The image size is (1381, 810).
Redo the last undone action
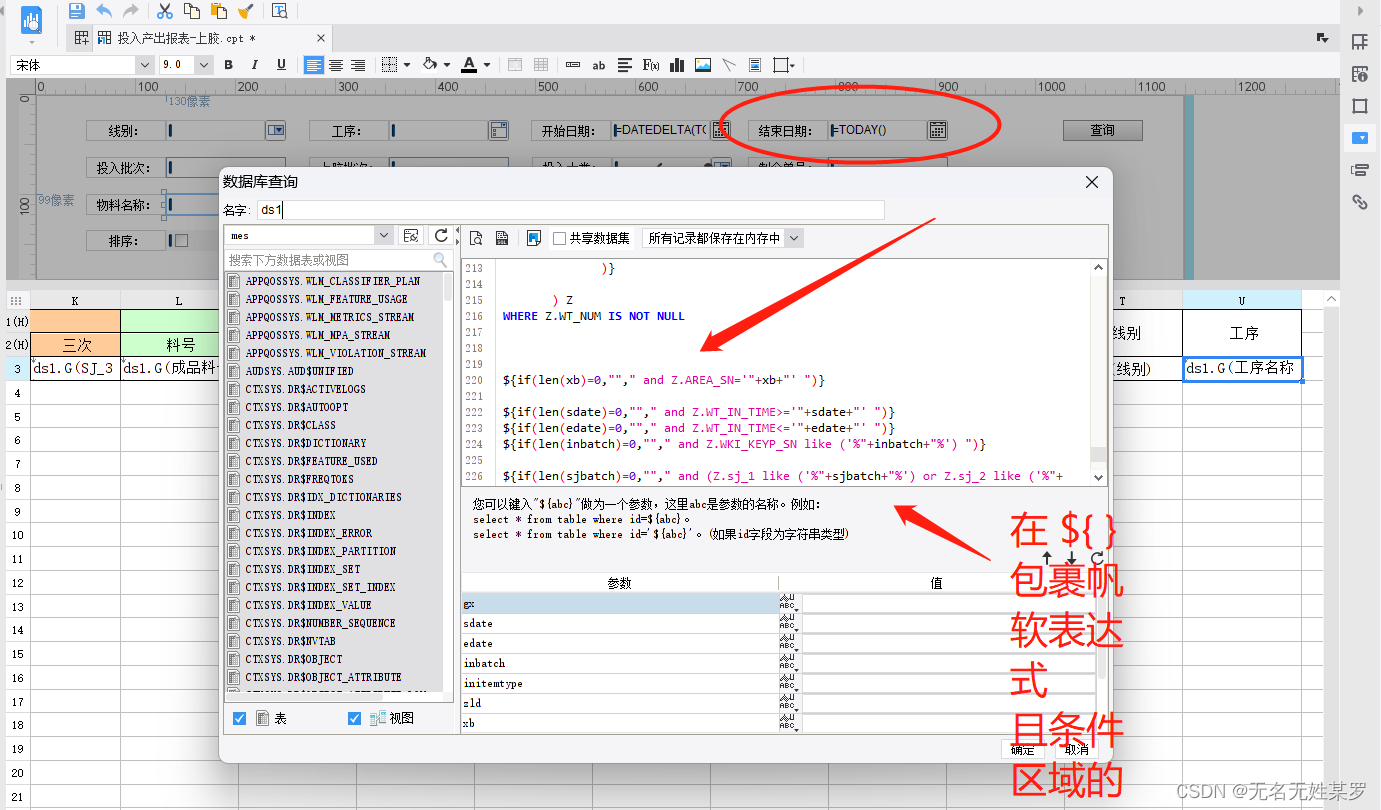[x=130, y=12]
